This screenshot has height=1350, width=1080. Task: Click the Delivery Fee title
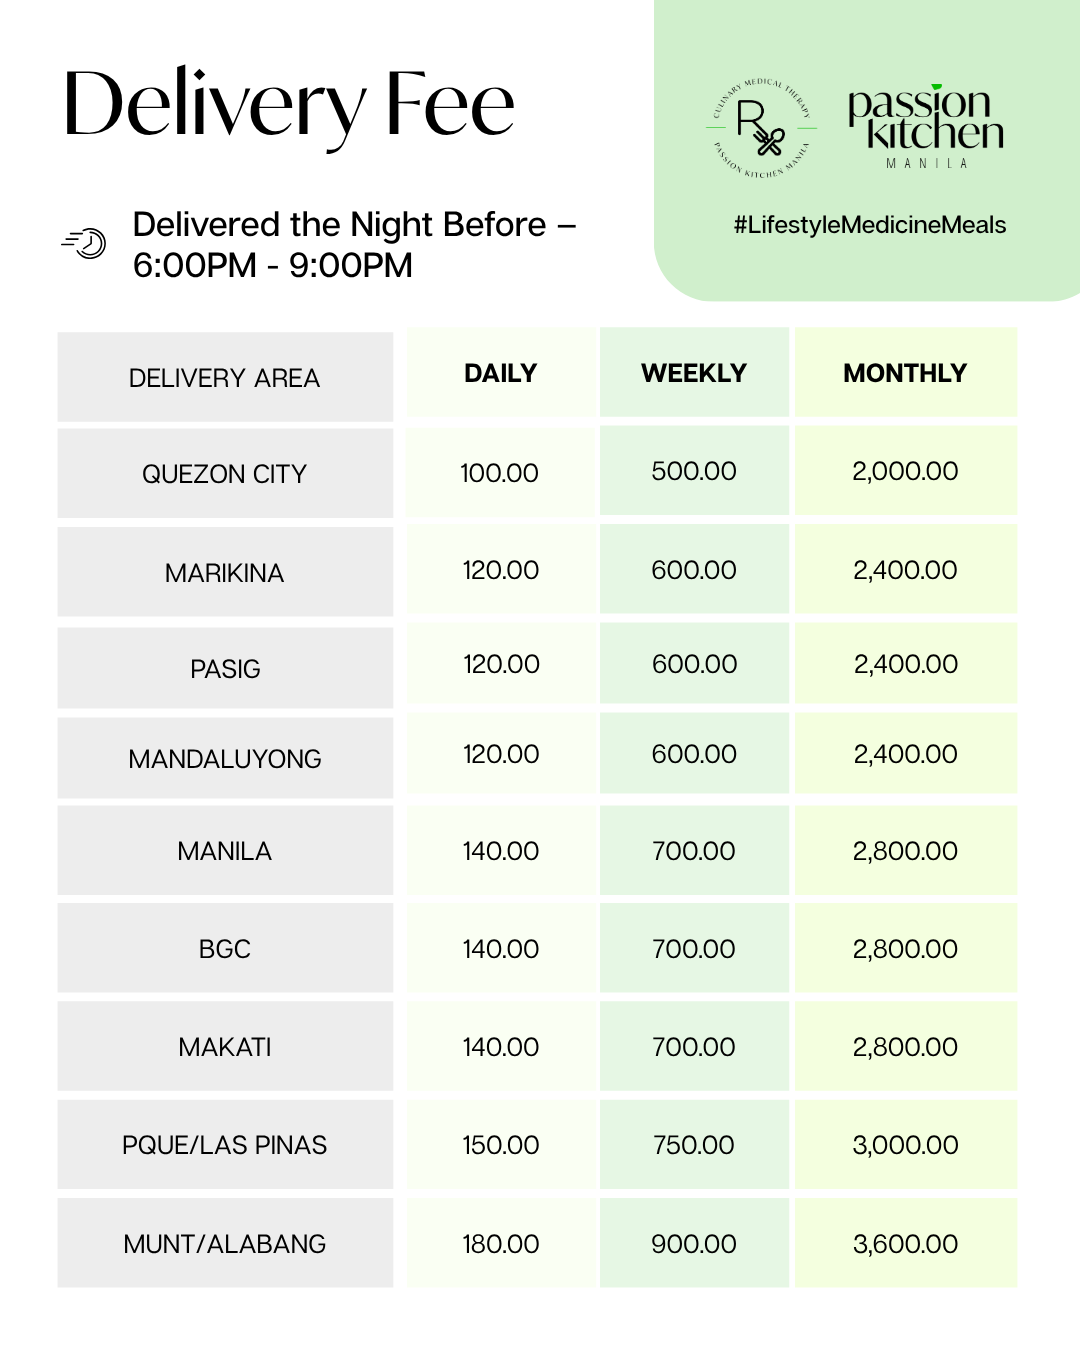(x=289, y=106)
